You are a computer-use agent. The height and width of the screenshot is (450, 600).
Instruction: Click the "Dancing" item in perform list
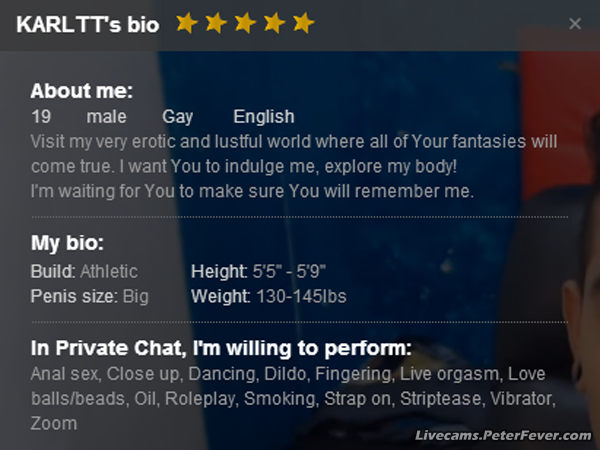coord(220,375)
